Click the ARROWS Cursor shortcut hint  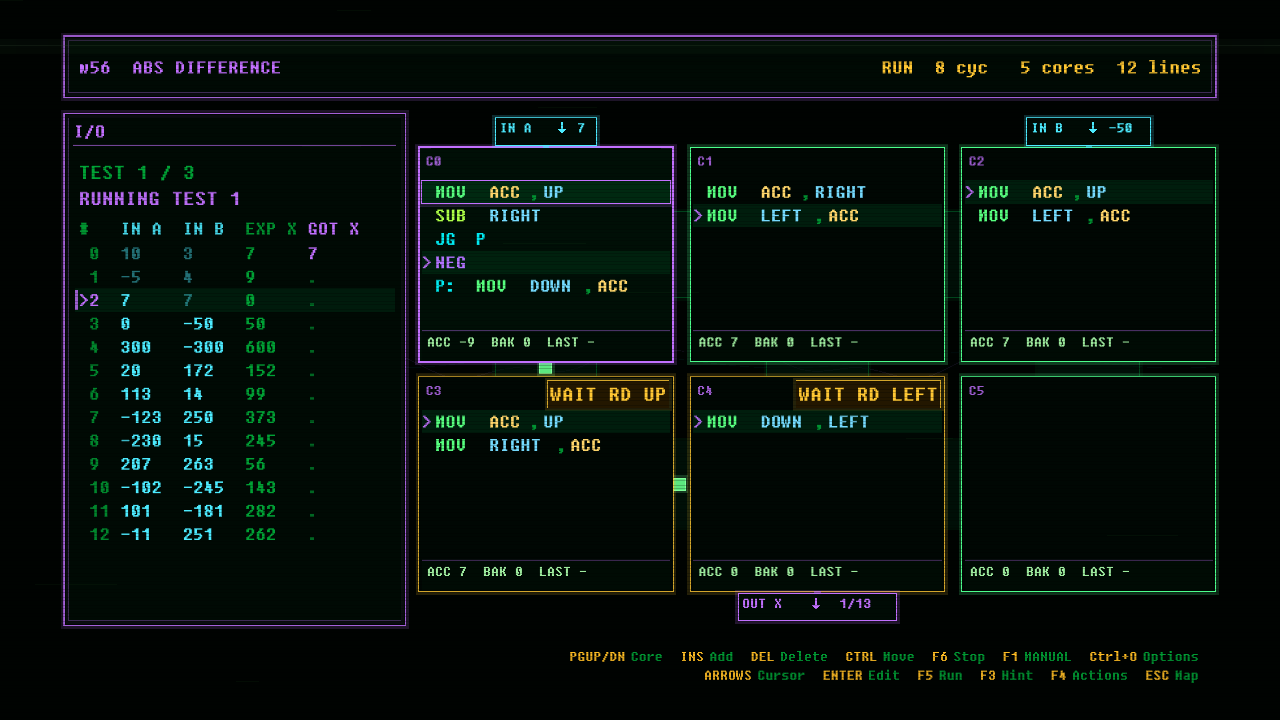click(x=755, y=676)
